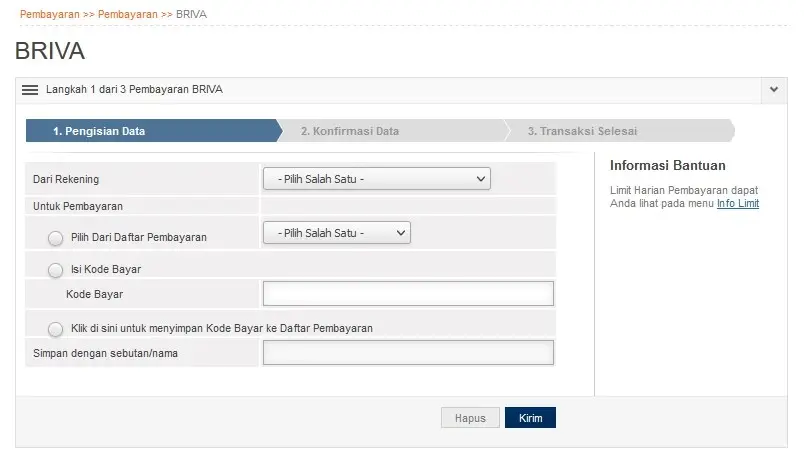
Task: Select step 3. Transaksi Selesai tab
Action: tap(619, 131)
